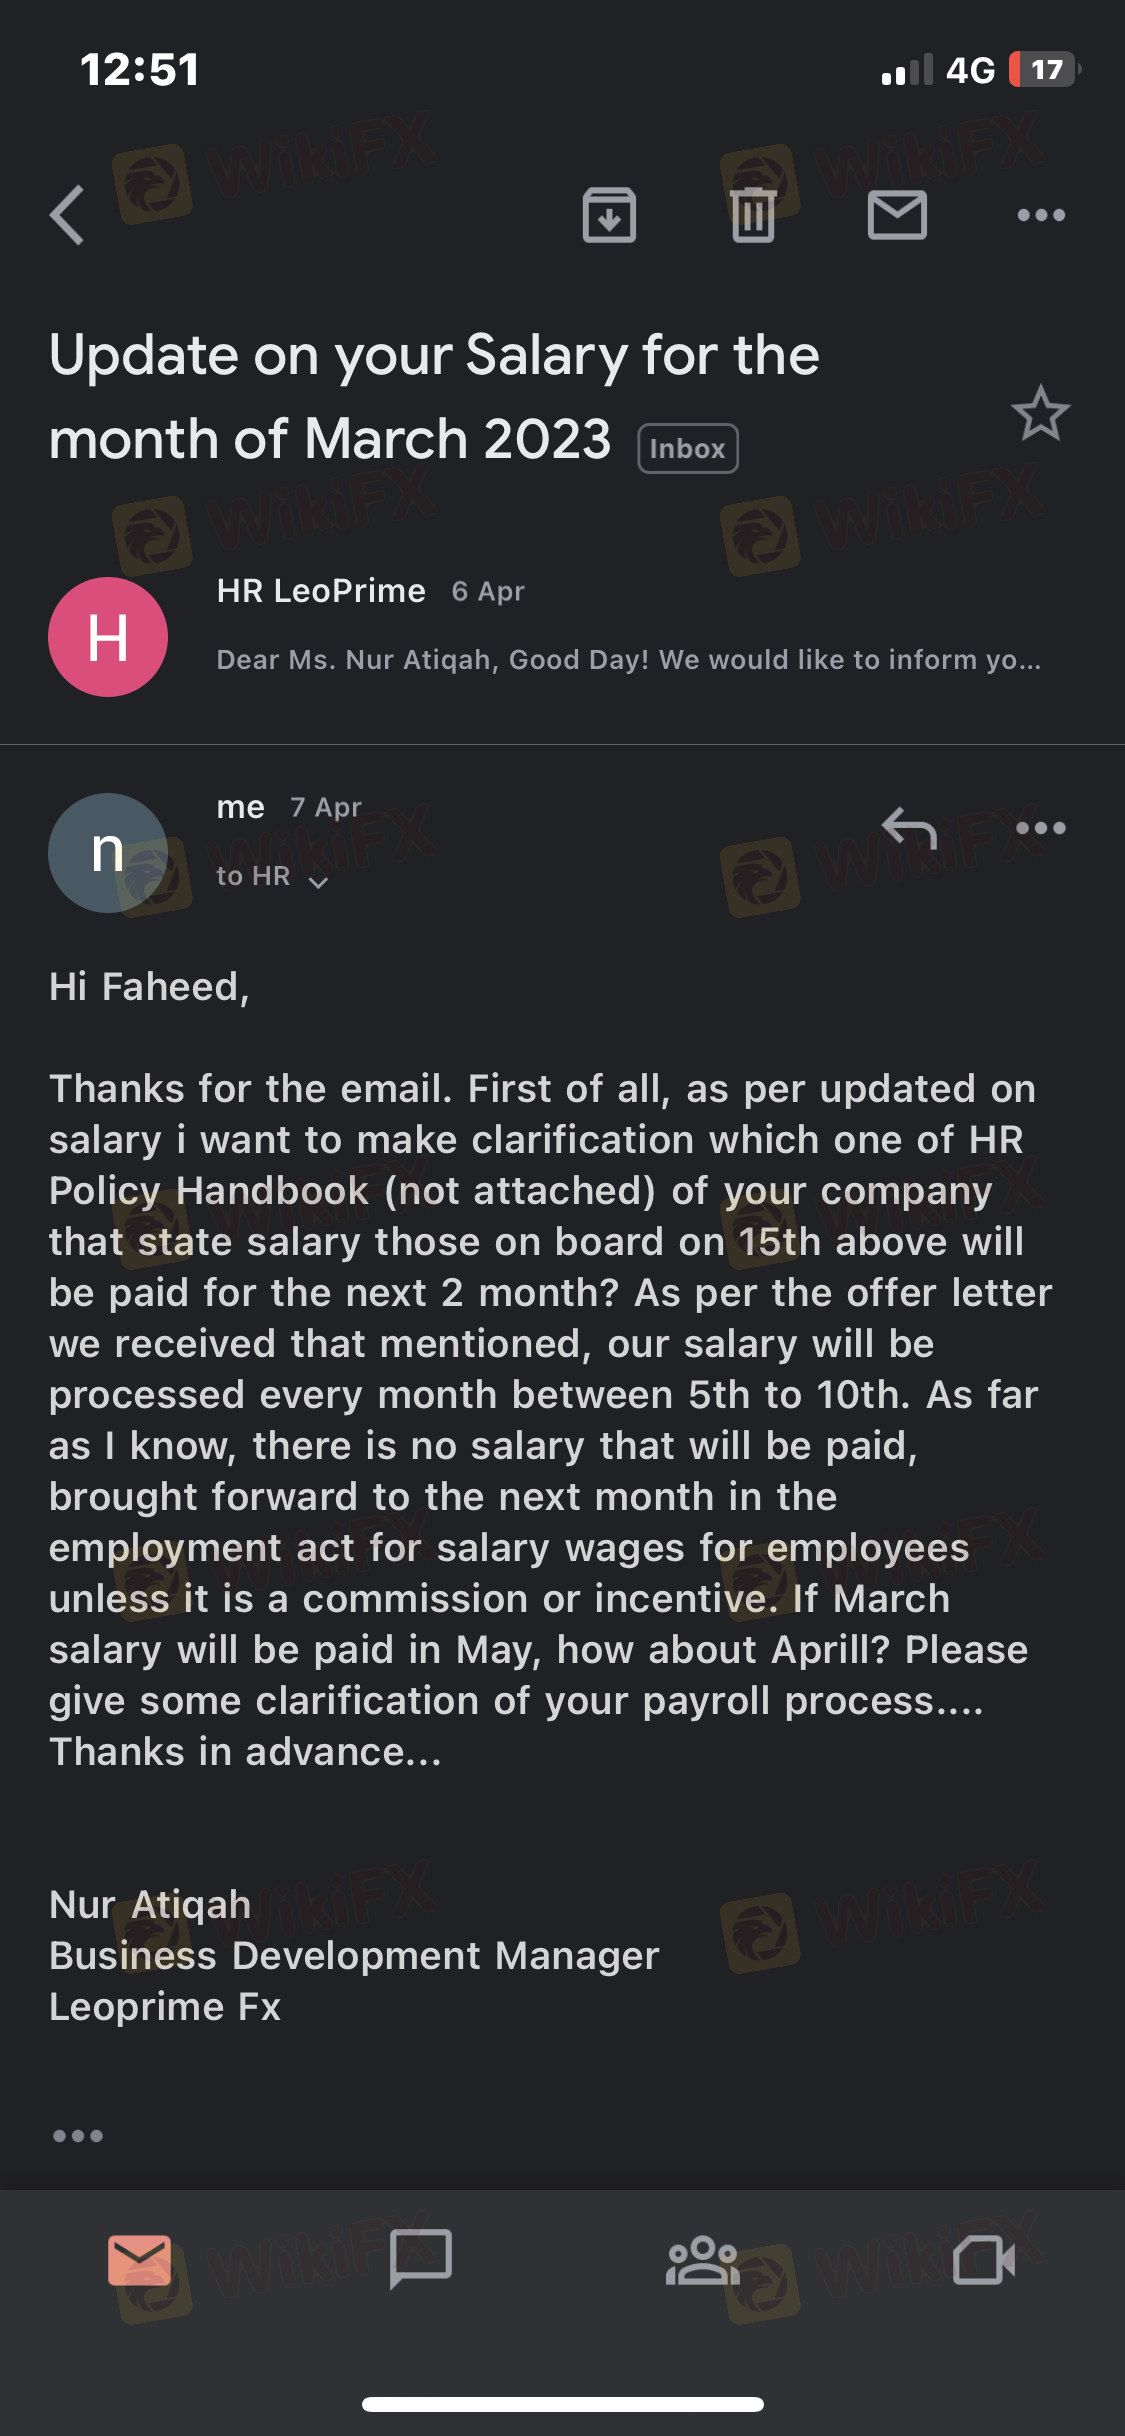The image size is (1125, 2436).
Task: Switch to the Mail tab
Action: point(140,2260)
